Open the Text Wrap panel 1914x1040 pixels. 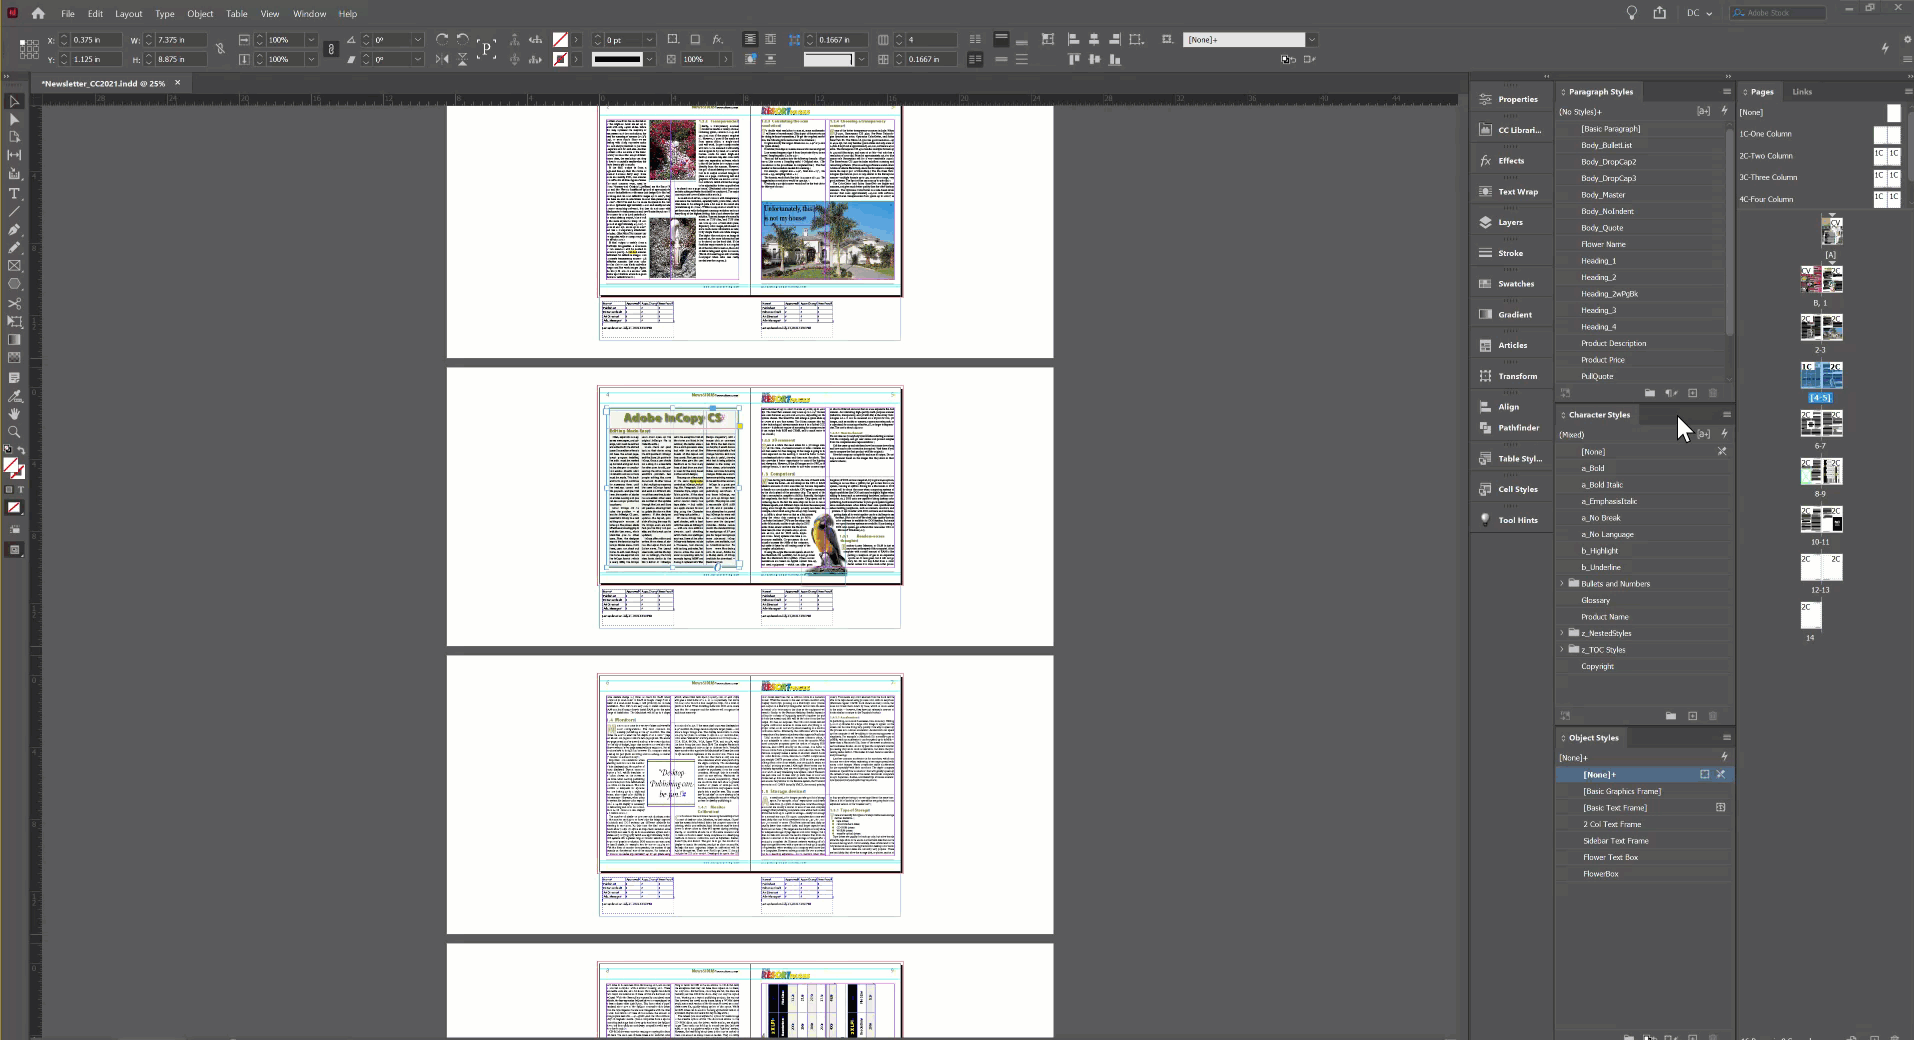coord(1509,191)
